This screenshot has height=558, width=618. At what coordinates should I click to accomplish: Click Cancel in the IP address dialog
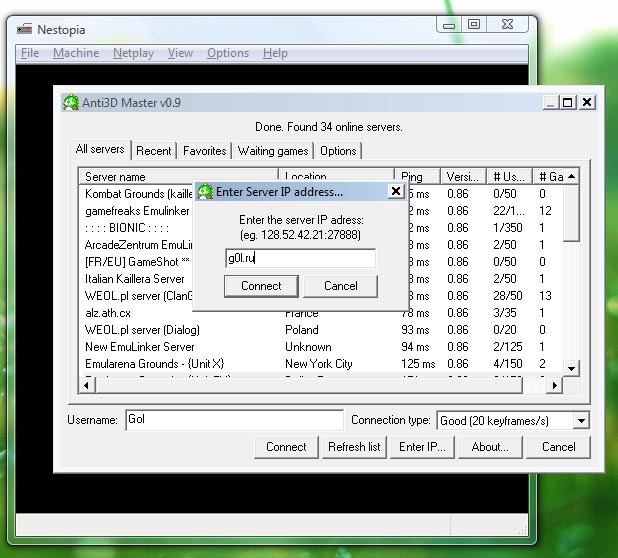tap(341, 286)
